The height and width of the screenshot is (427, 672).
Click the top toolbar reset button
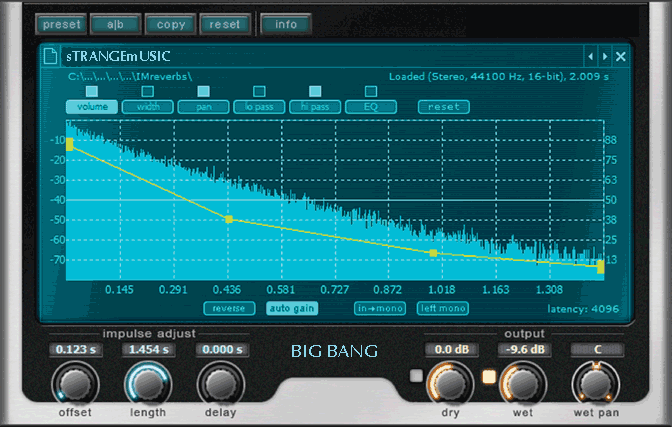pyautogui.click(x=225, y=24)
